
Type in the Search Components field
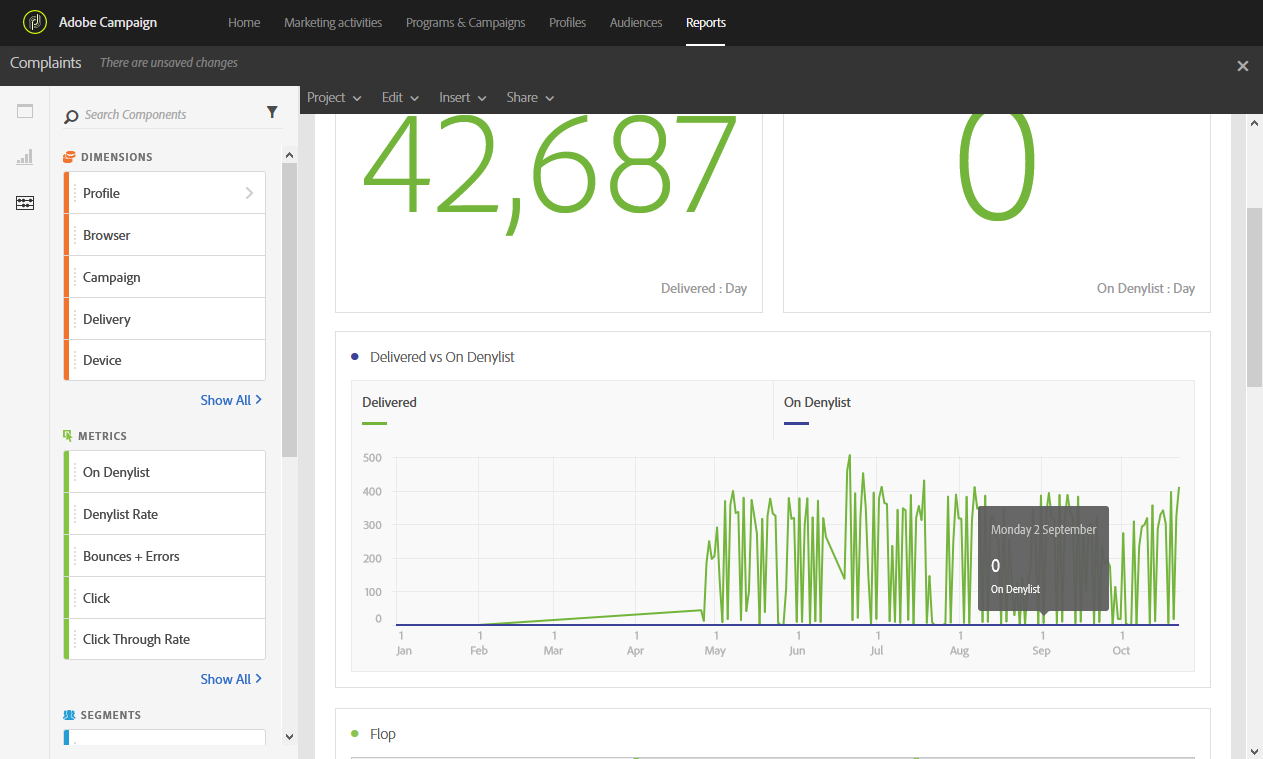tap(170, 115)
